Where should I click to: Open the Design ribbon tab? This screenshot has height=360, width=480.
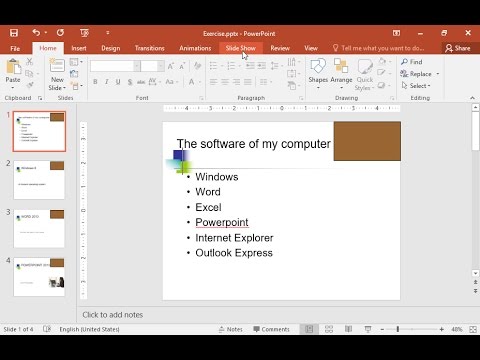click(x=111, y=48)
